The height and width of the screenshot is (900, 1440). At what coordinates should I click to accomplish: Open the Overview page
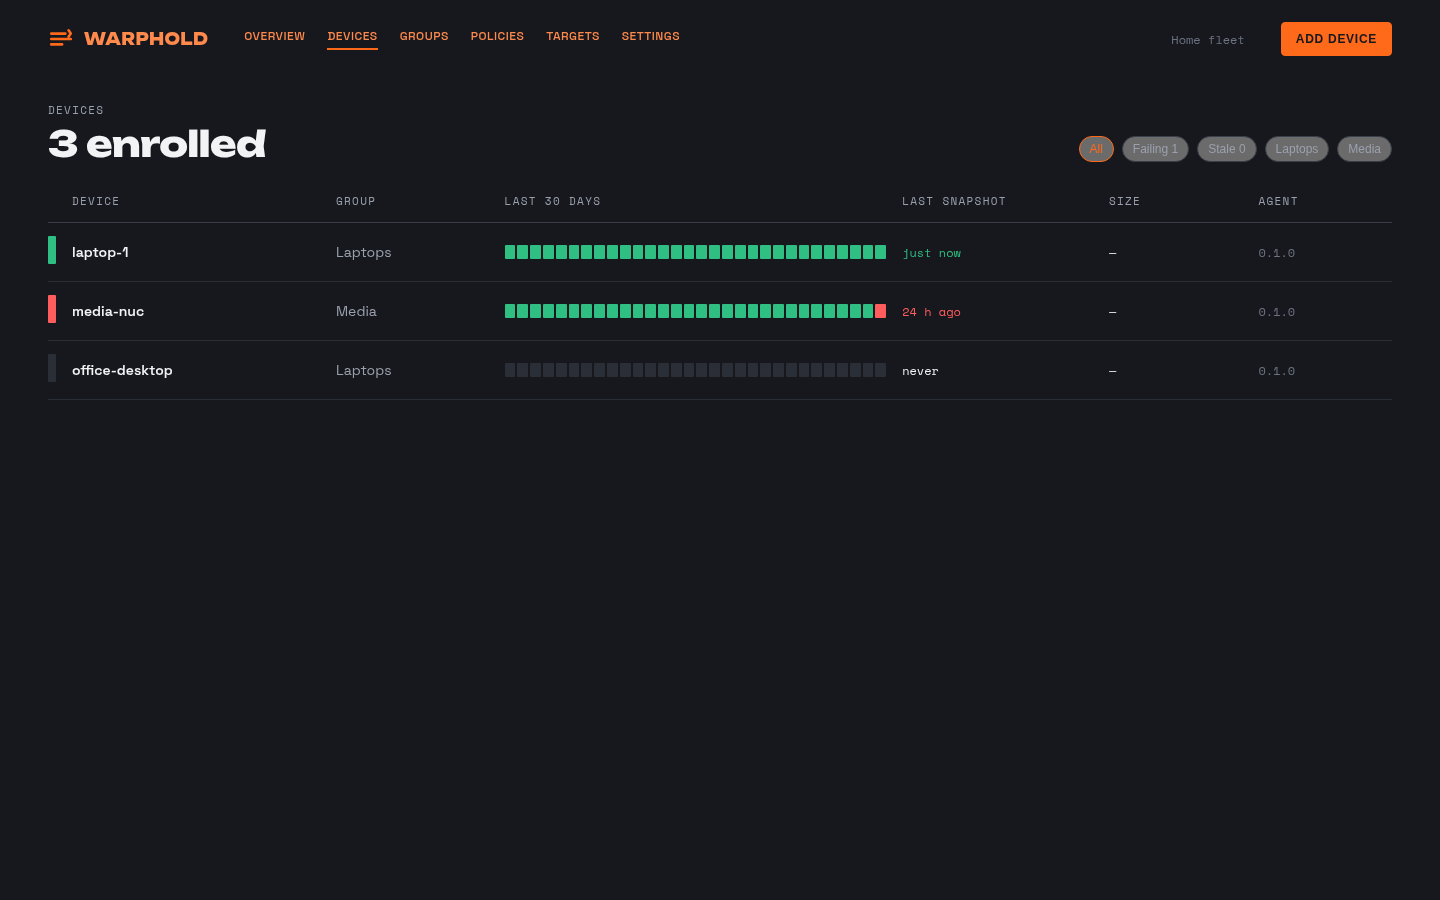pyautogui.click(x=274, y=36)
